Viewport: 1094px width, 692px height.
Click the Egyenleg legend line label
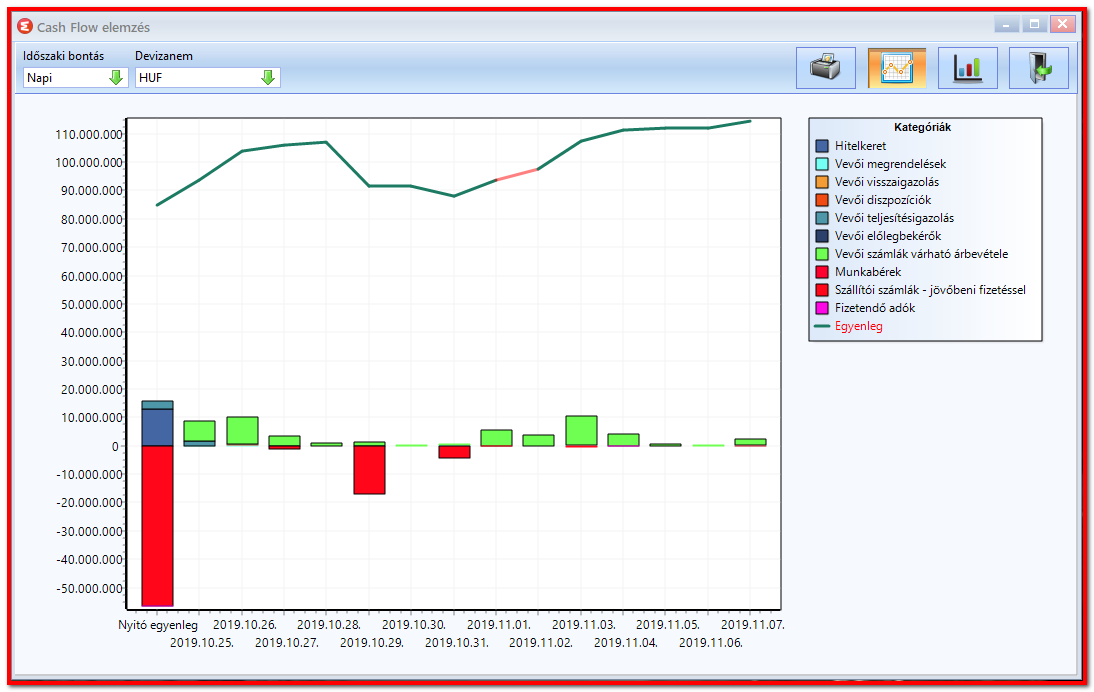[858, 326]
